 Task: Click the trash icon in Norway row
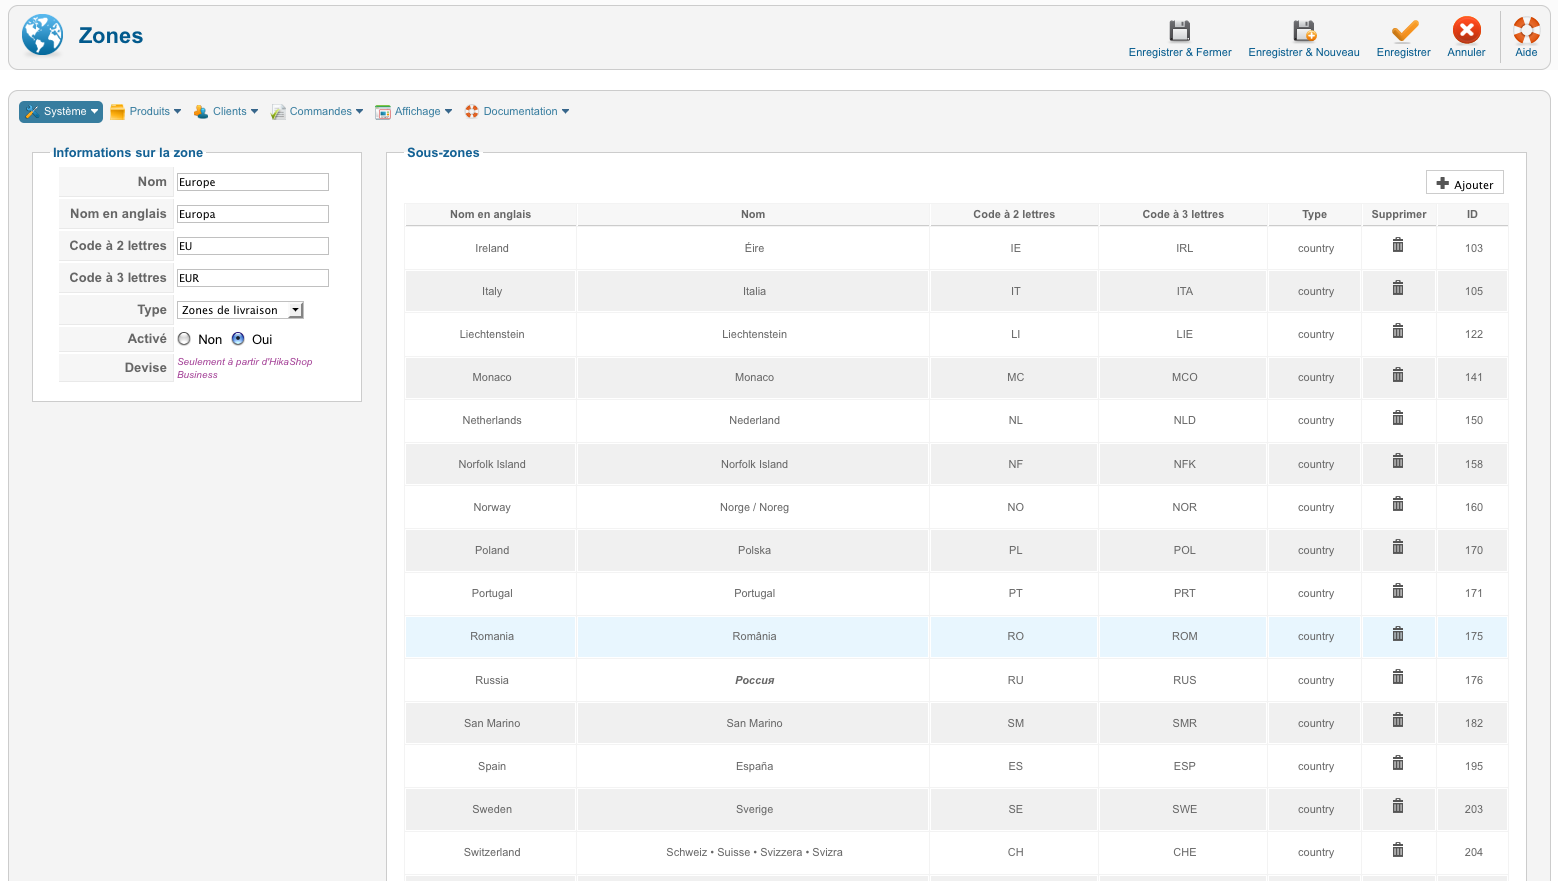(1398, 505)
